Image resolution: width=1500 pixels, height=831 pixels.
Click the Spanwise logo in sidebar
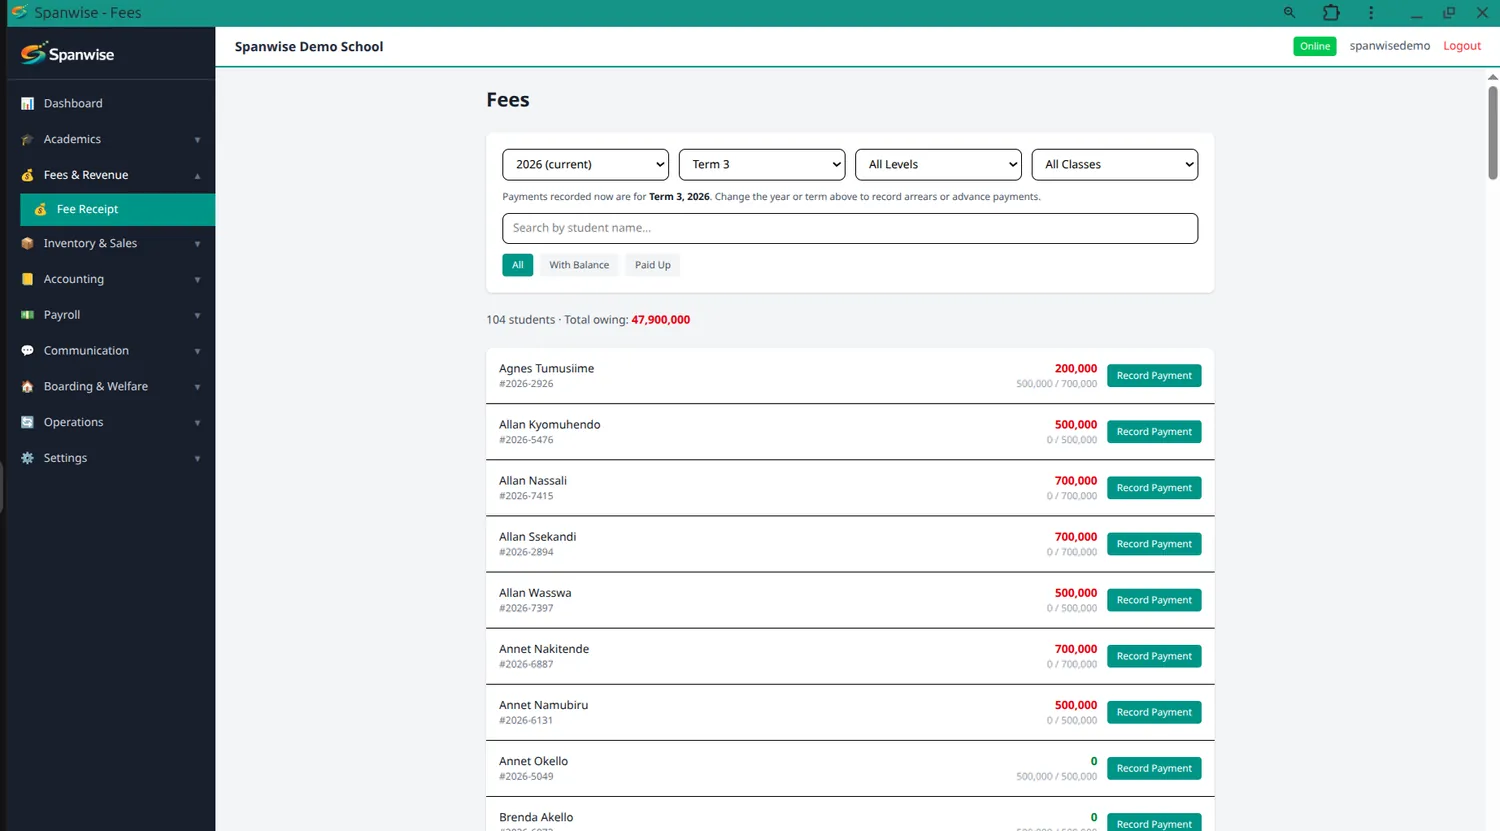(x=67, y=54)
